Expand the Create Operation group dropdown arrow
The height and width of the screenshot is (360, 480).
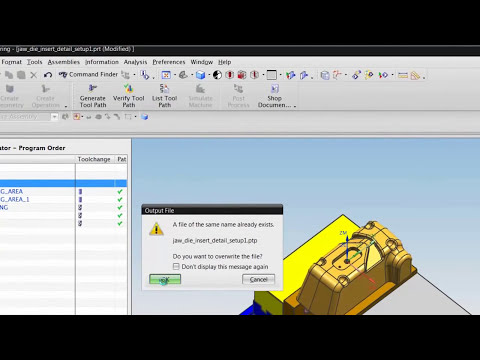coord(66,106)
